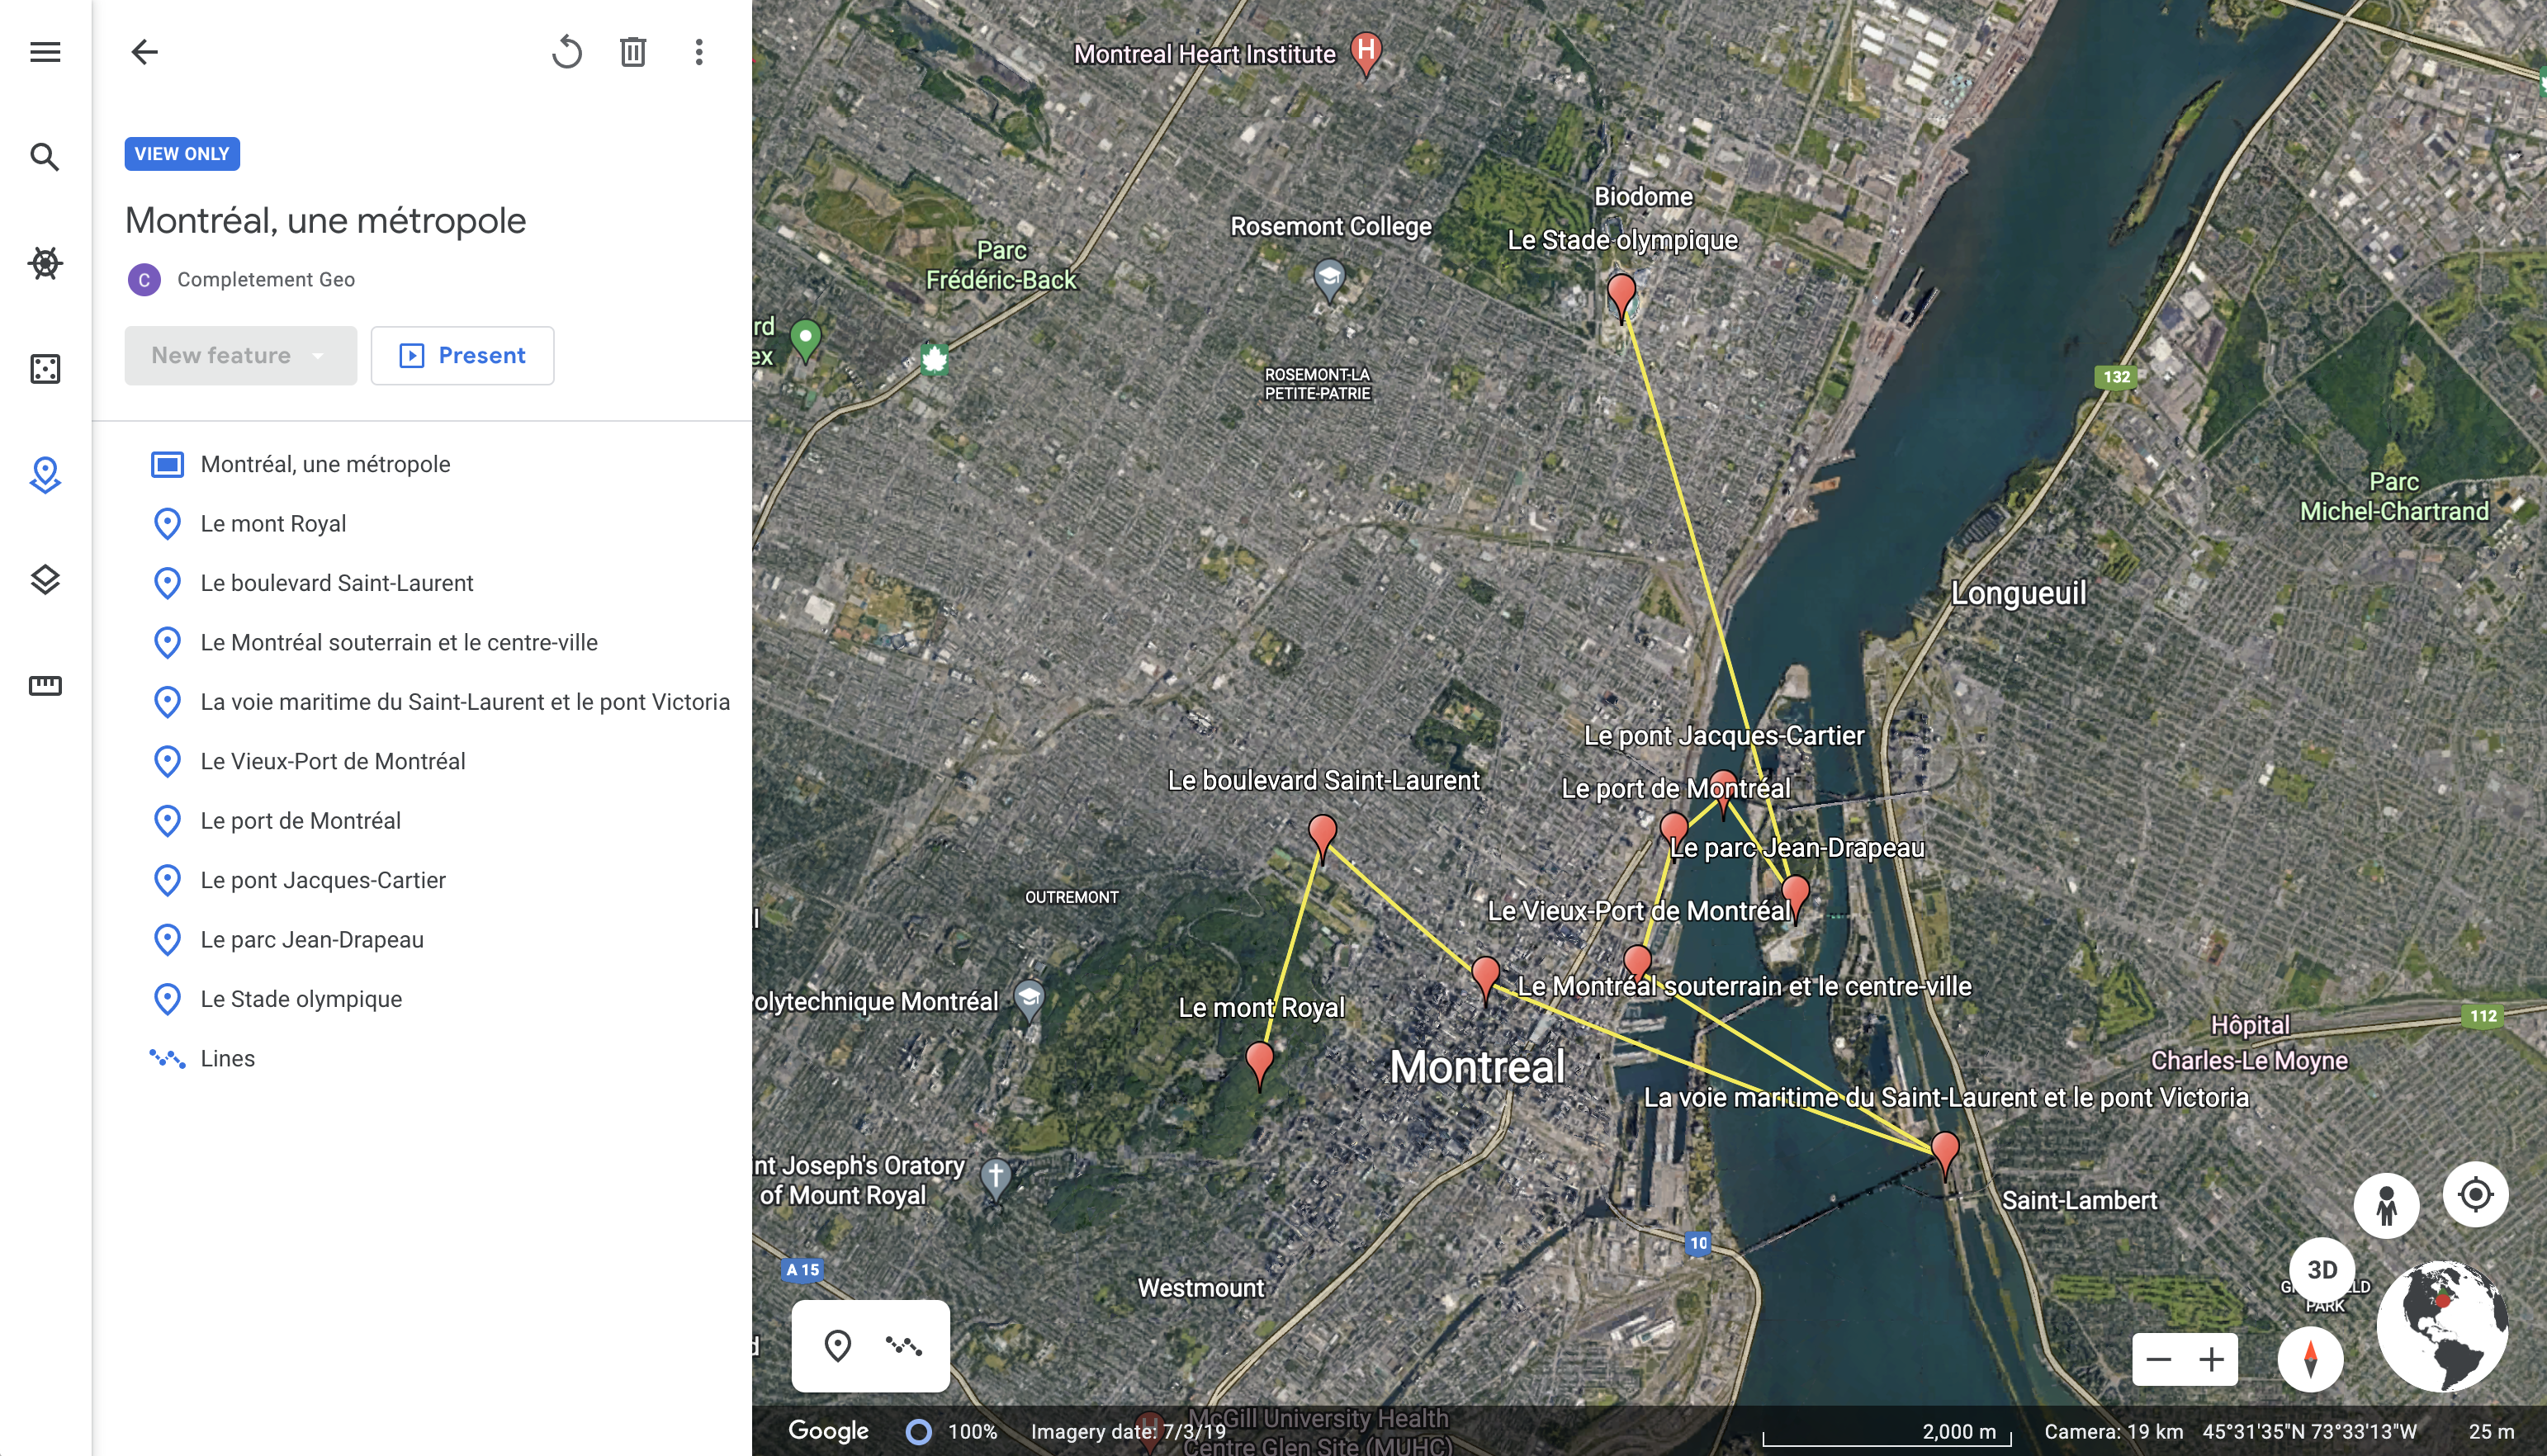Delete project with trash icon
Viewport: 2547px width, 1456px height.
633,52
